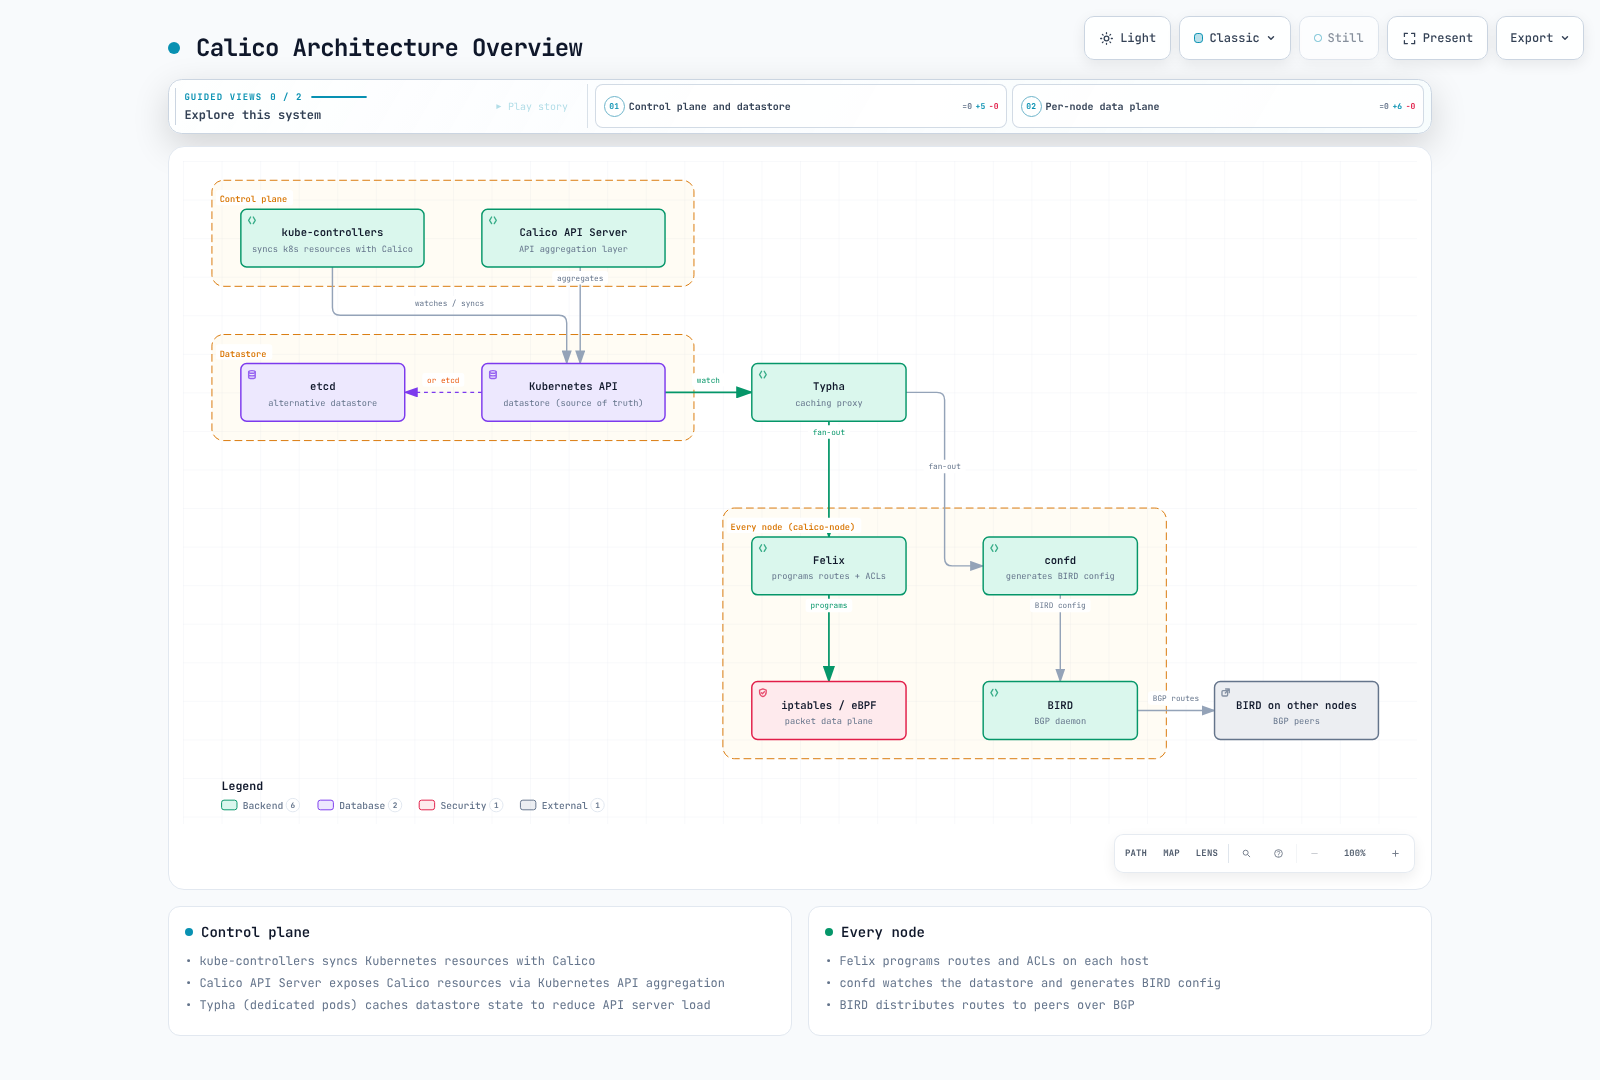1600x1080 pixels.
Task: Click the Present fullscreen button
Action: (x=1437, y=38)
